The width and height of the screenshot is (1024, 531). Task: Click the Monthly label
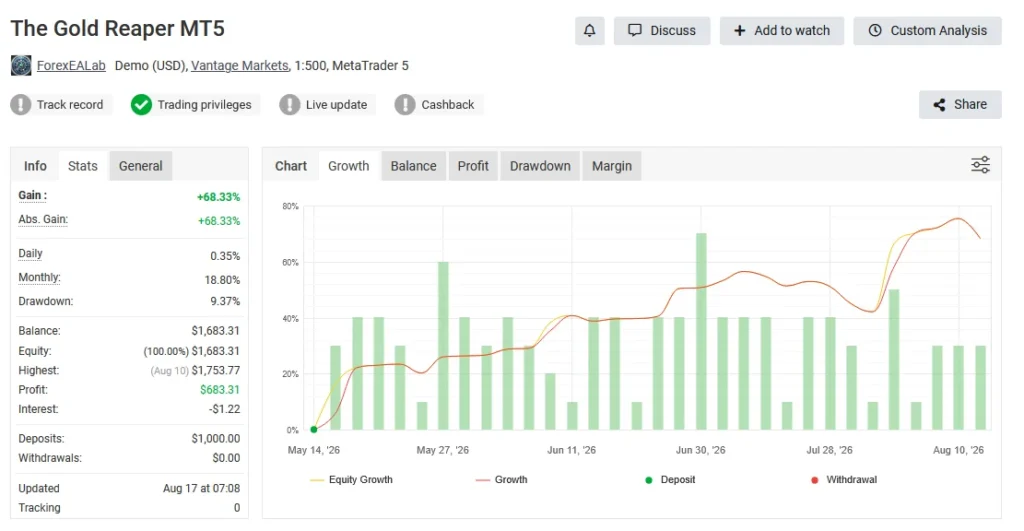click(x=39, y=278)
